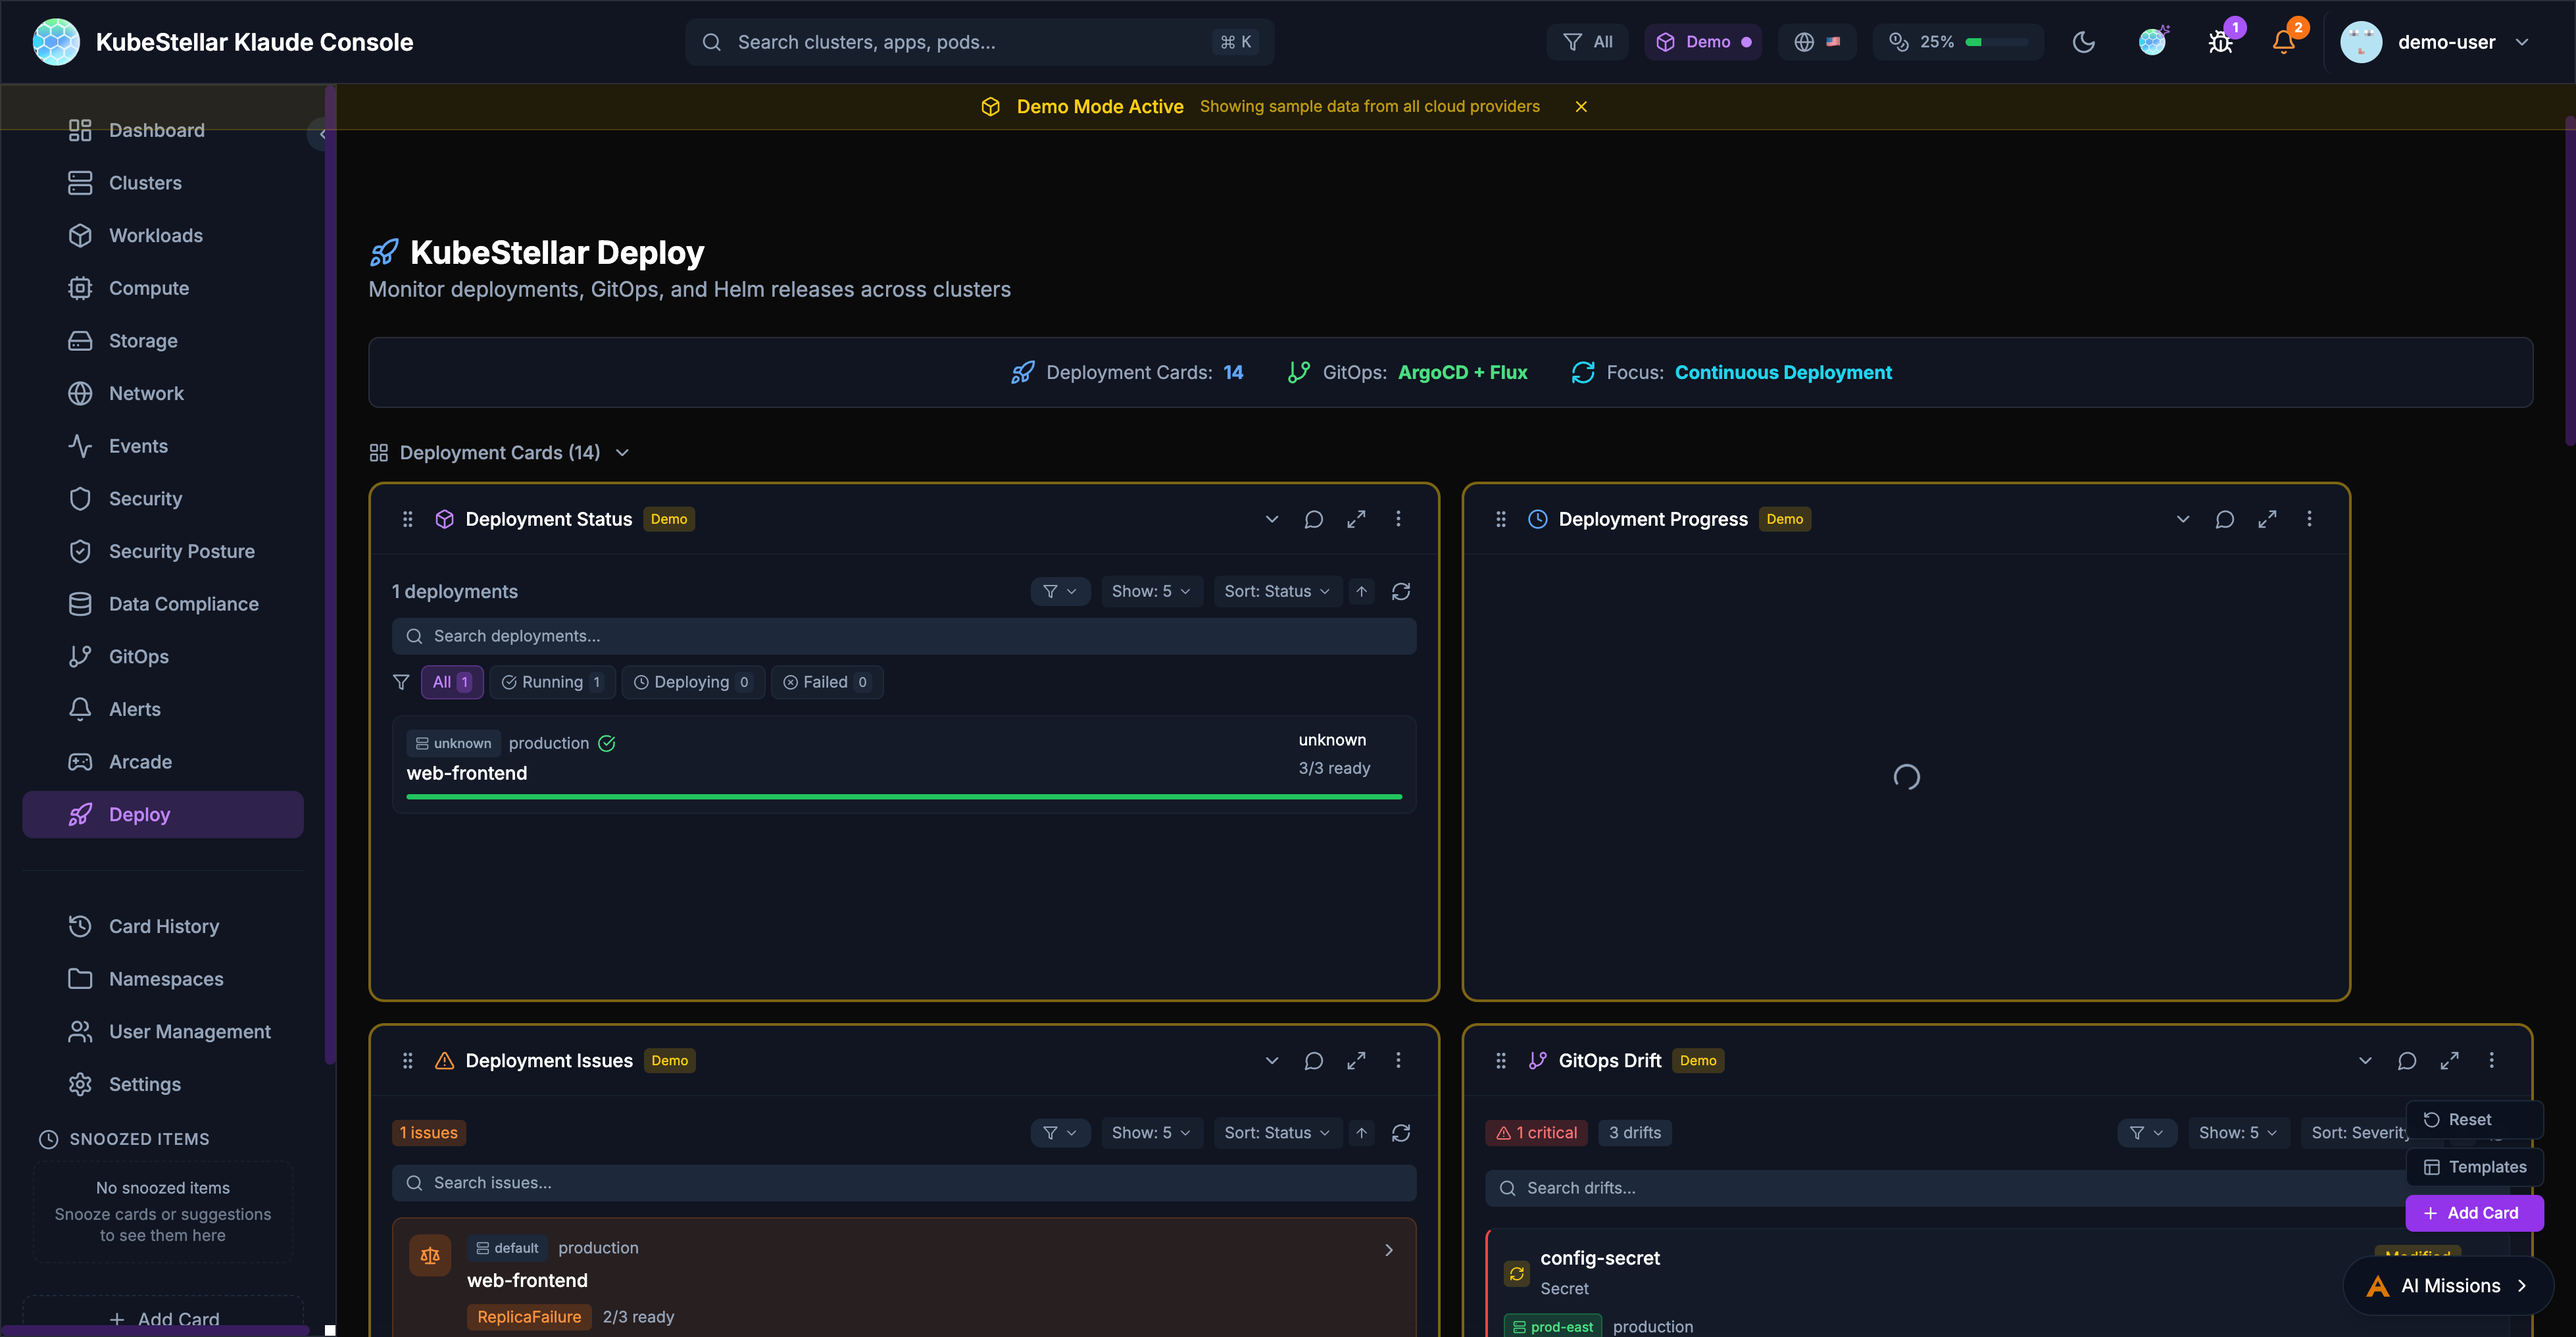
Task: Refresh the Deployment Status card
Action: click(1400, 591)
